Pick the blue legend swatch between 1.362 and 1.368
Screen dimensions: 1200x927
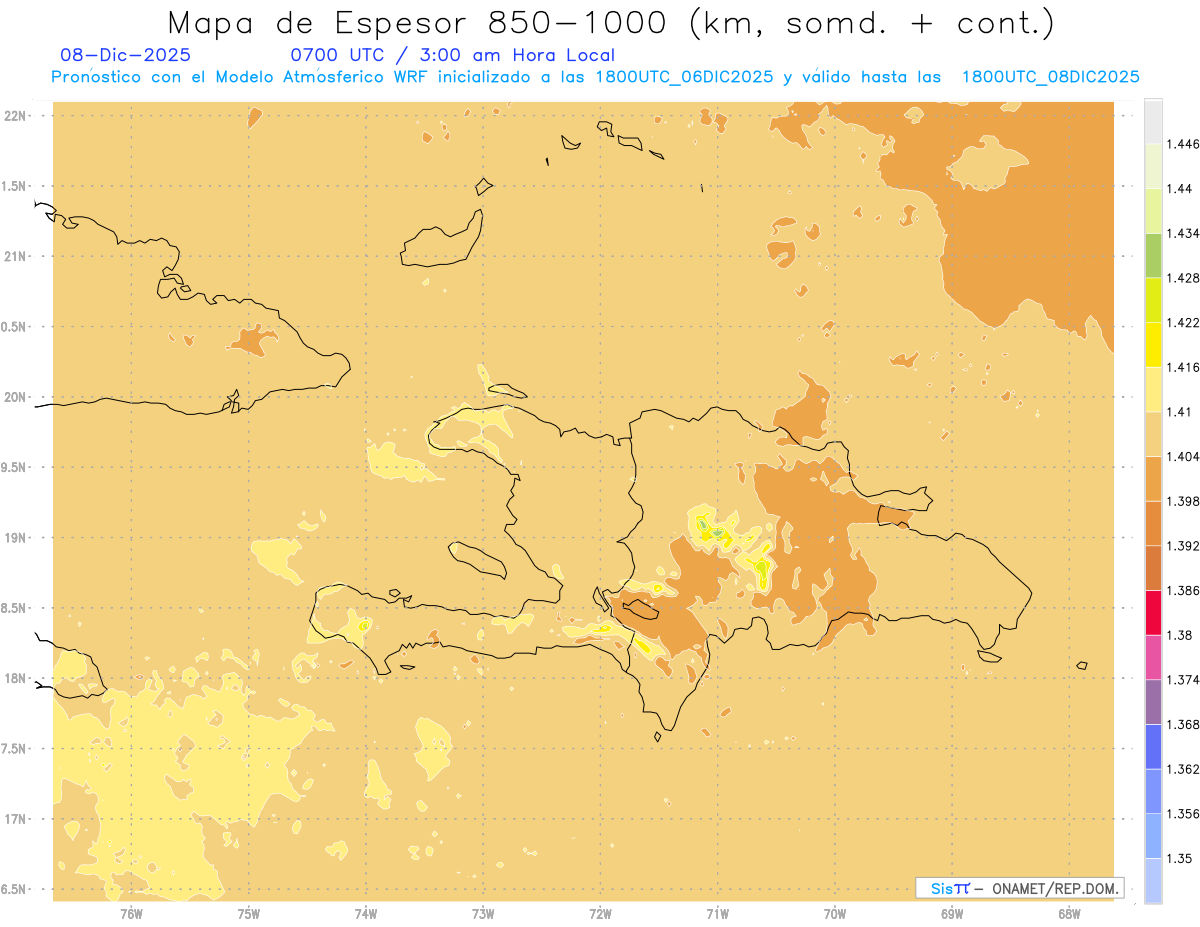[1153, 746]
